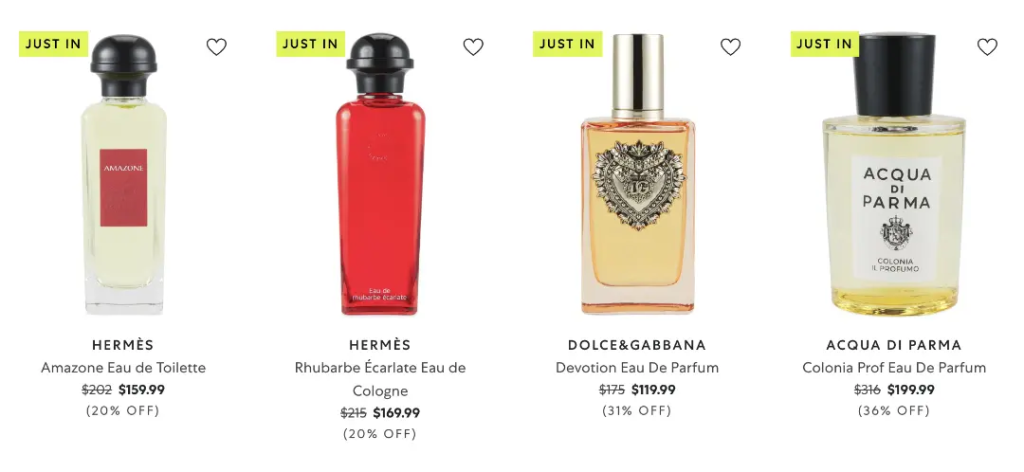1024x472 pixels.
Task: Select the Acqua di Parma bottle photo
Action: tap(894, 175)
